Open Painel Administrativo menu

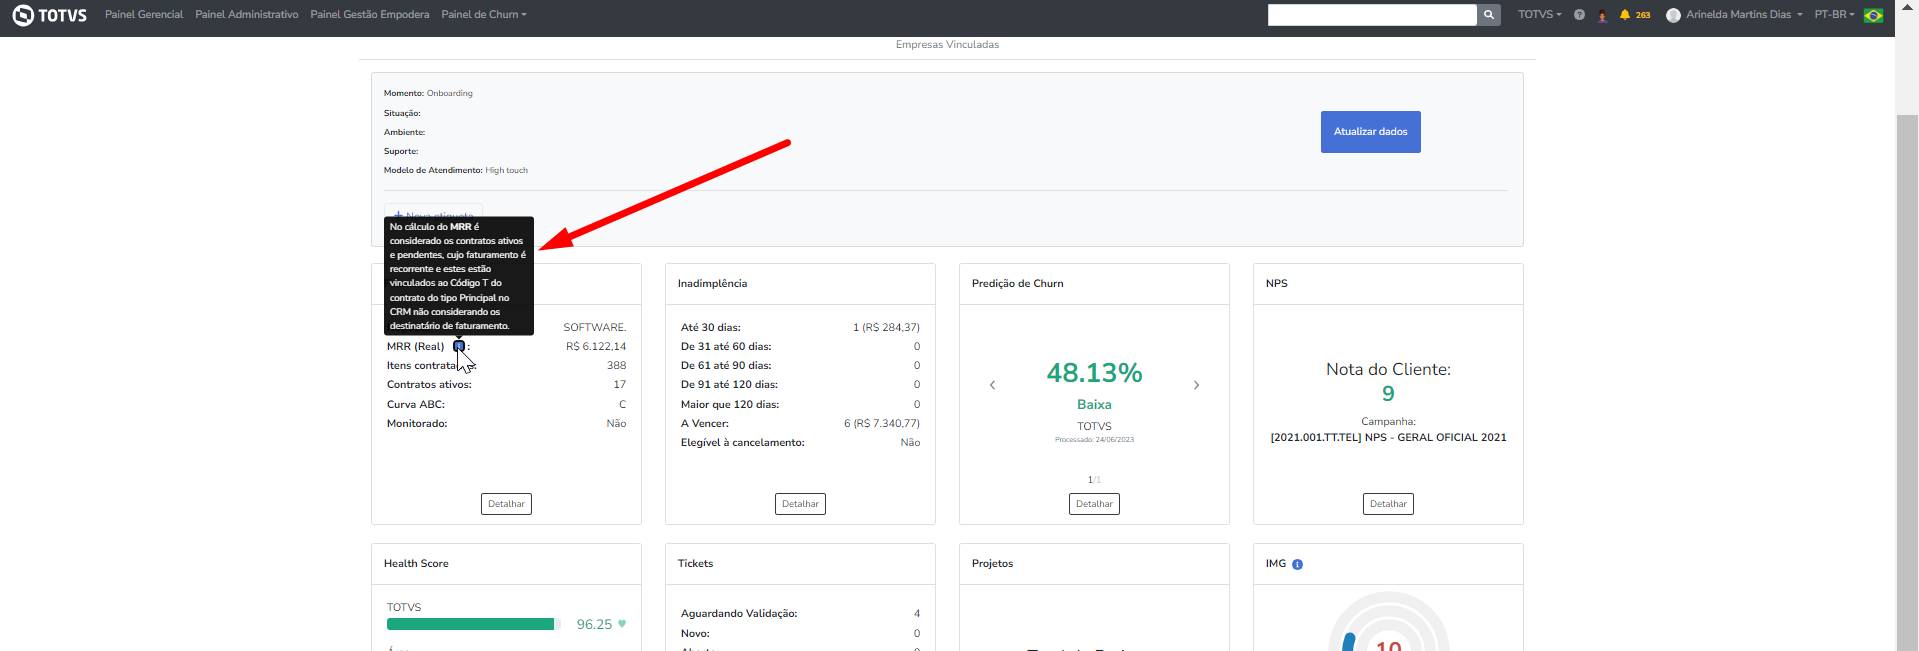click(x=247, y=15)
